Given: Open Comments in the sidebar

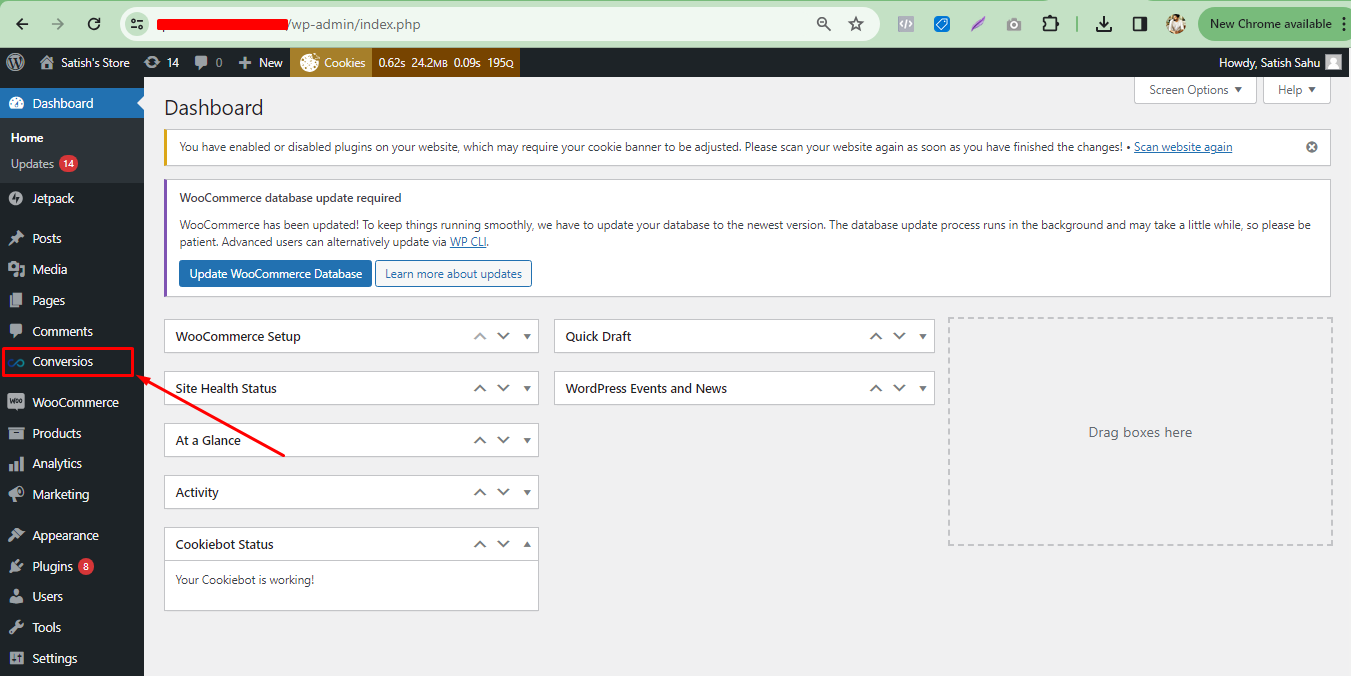Looking at the screenshot, I should point(72,331).
